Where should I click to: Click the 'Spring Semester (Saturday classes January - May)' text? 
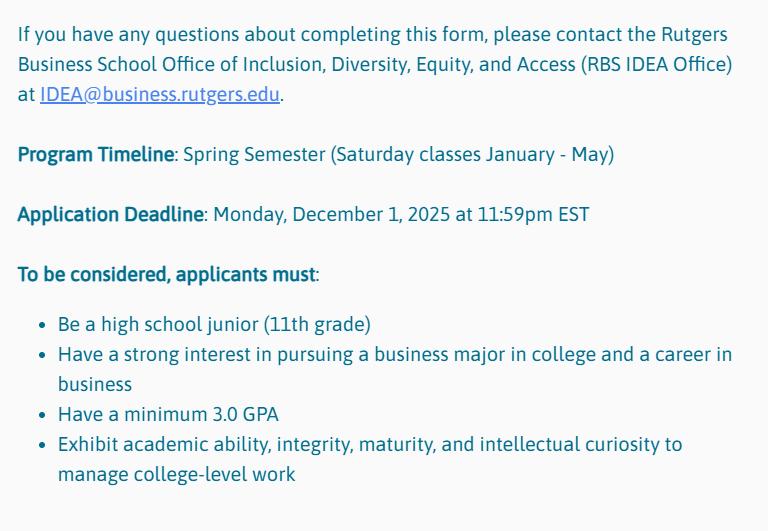click(398, 155)
